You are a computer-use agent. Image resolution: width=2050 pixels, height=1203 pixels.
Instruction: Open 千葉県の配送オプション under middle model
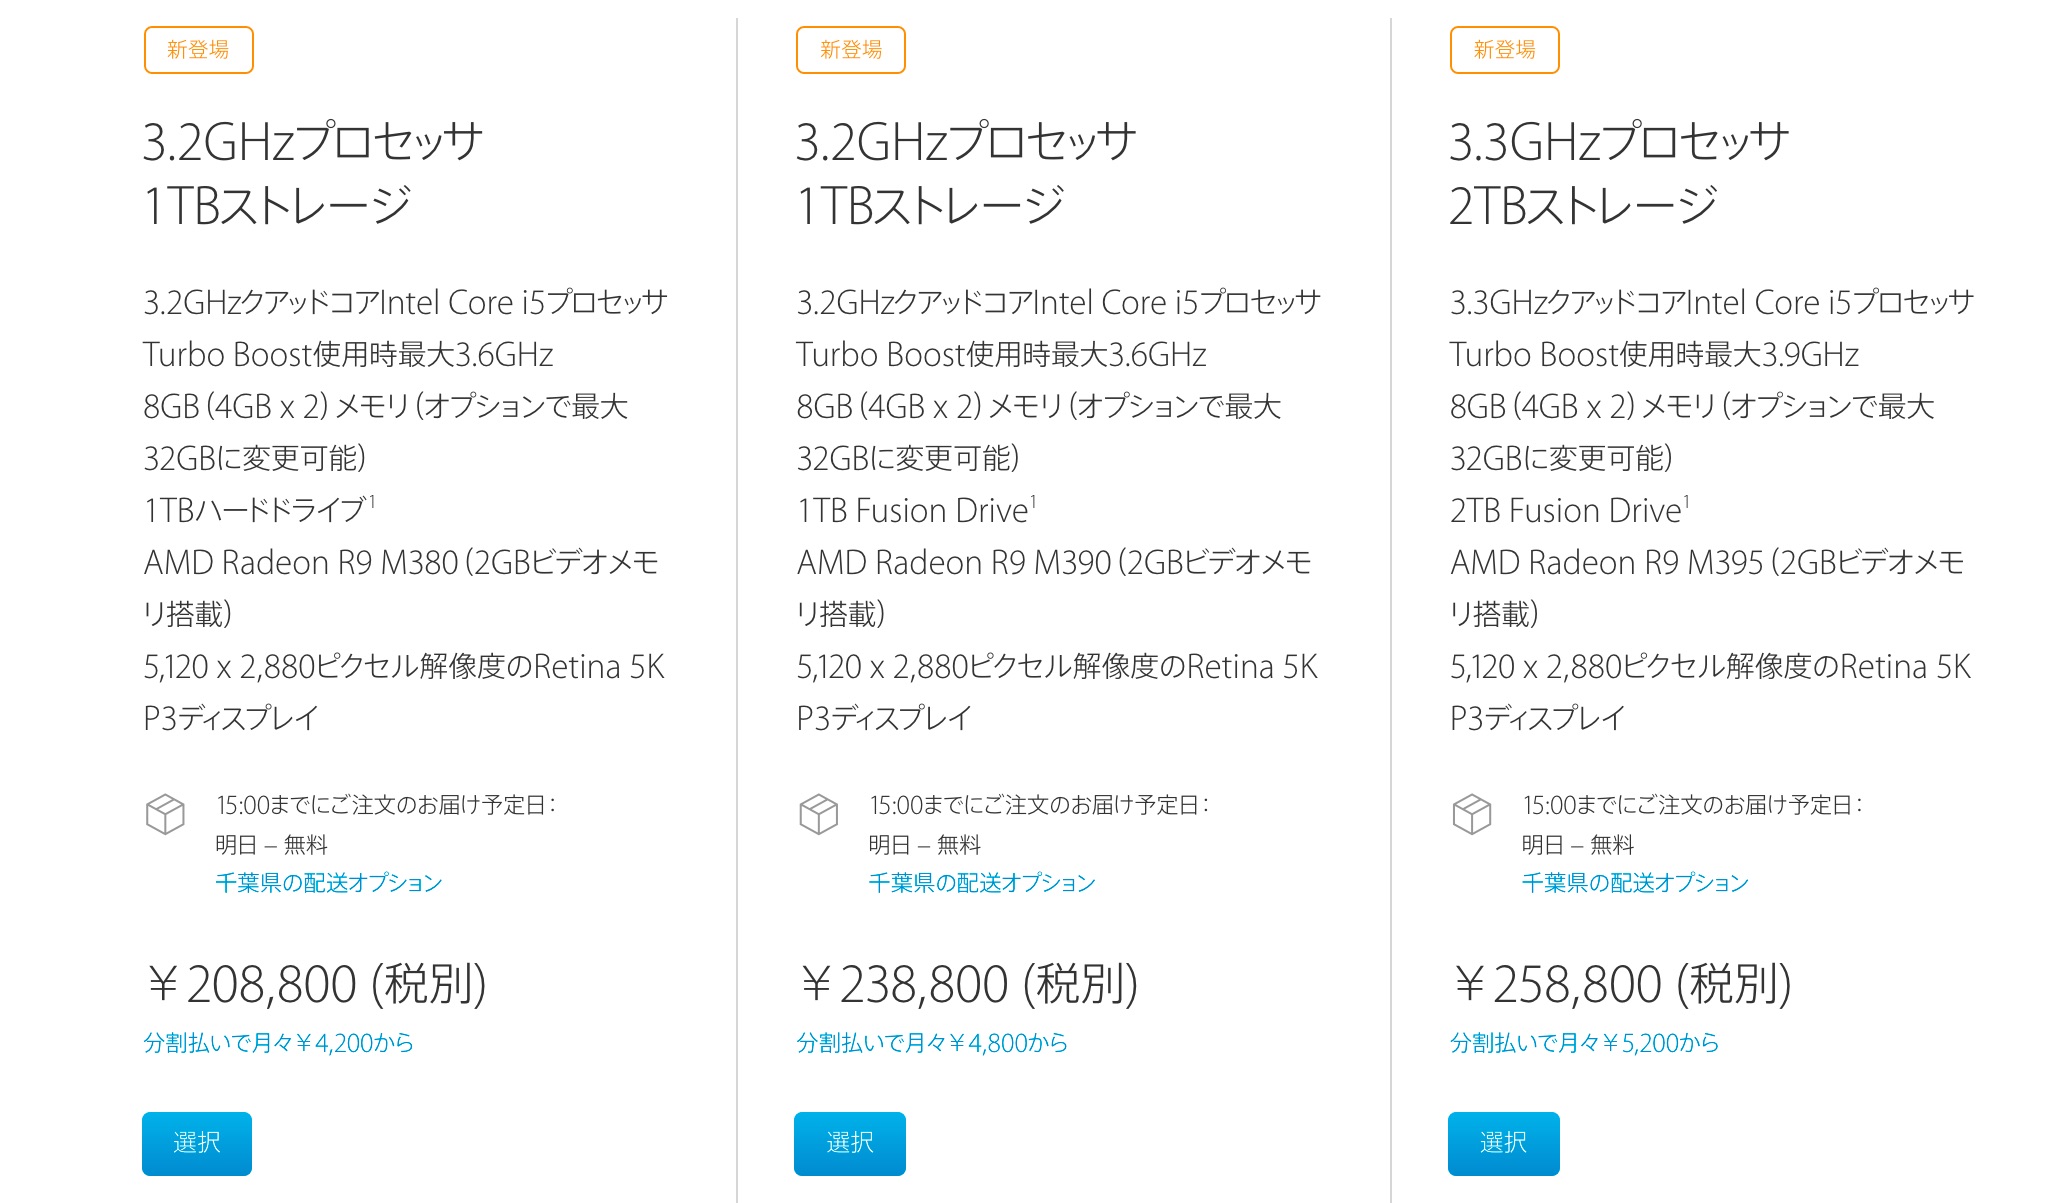982,883
